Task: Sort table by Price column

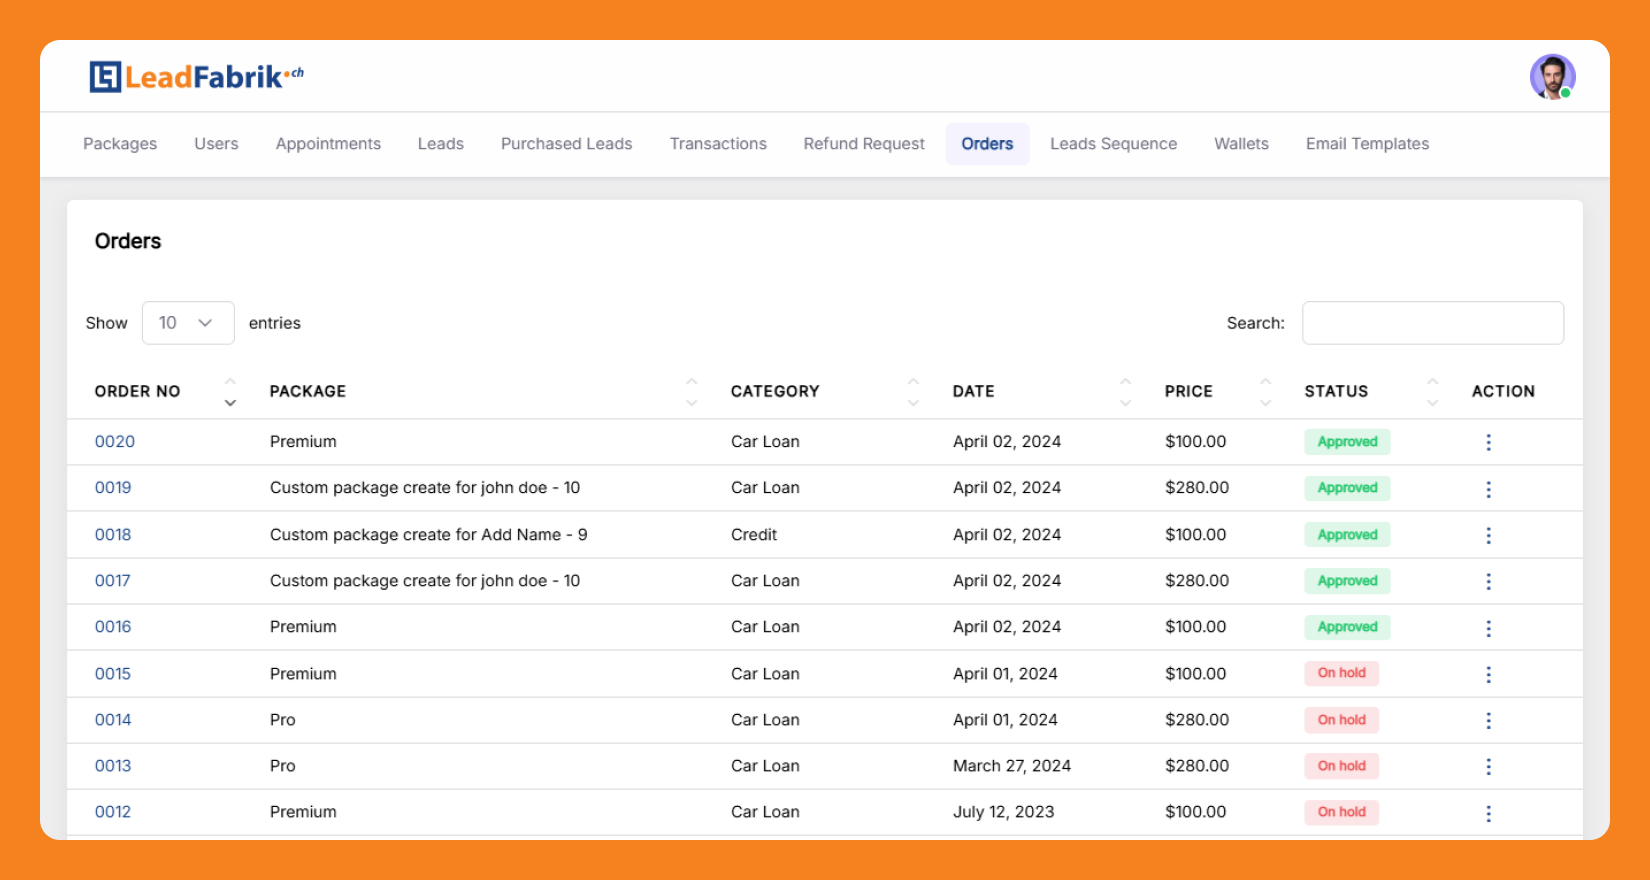Action: pos(1265,392)
